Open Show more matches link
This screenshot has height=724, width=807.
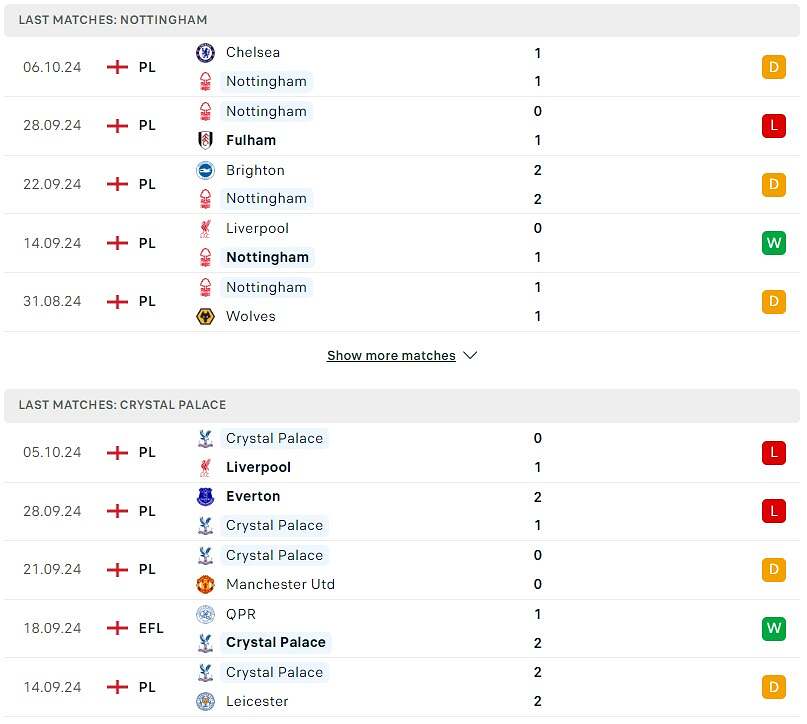pos(391,356)
